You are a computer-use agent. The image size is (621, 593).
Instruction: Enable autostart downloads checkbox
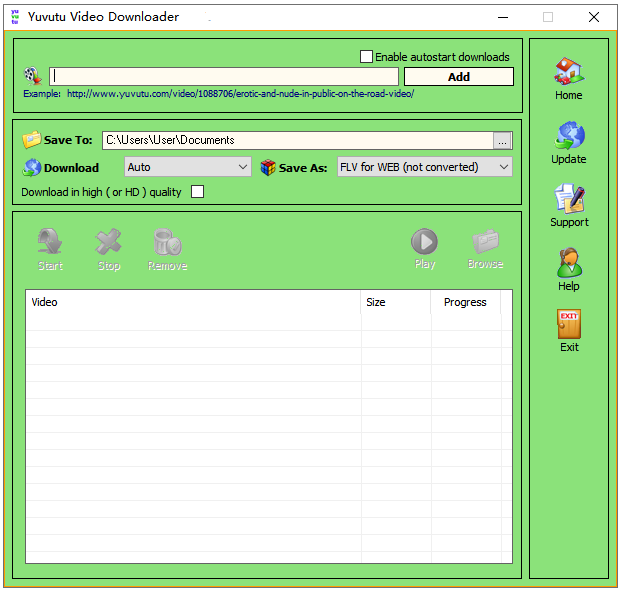[x=366, y=57]
